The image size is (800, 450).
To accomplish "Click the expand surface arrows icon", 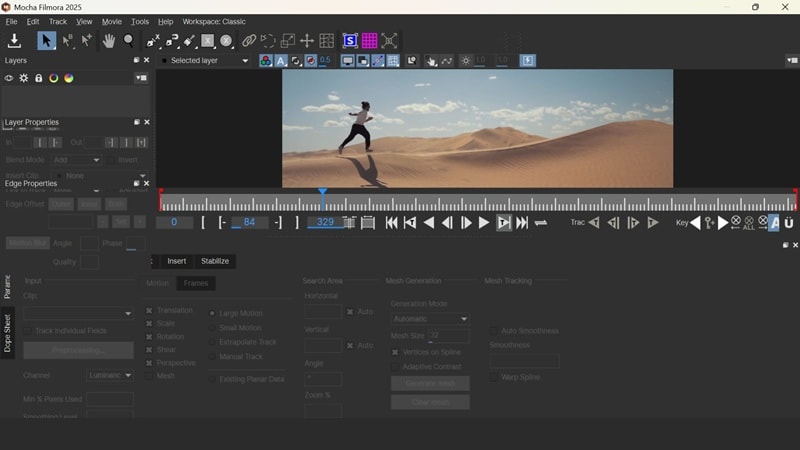I will [x=389, y=41].
